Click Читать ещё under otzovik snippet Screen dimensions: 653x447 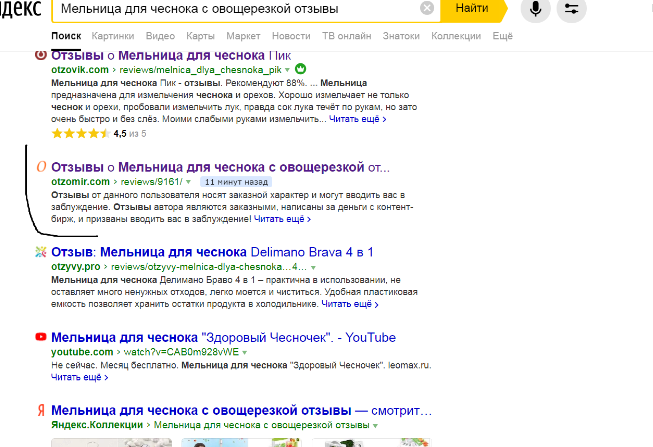[x=357, y=119]
